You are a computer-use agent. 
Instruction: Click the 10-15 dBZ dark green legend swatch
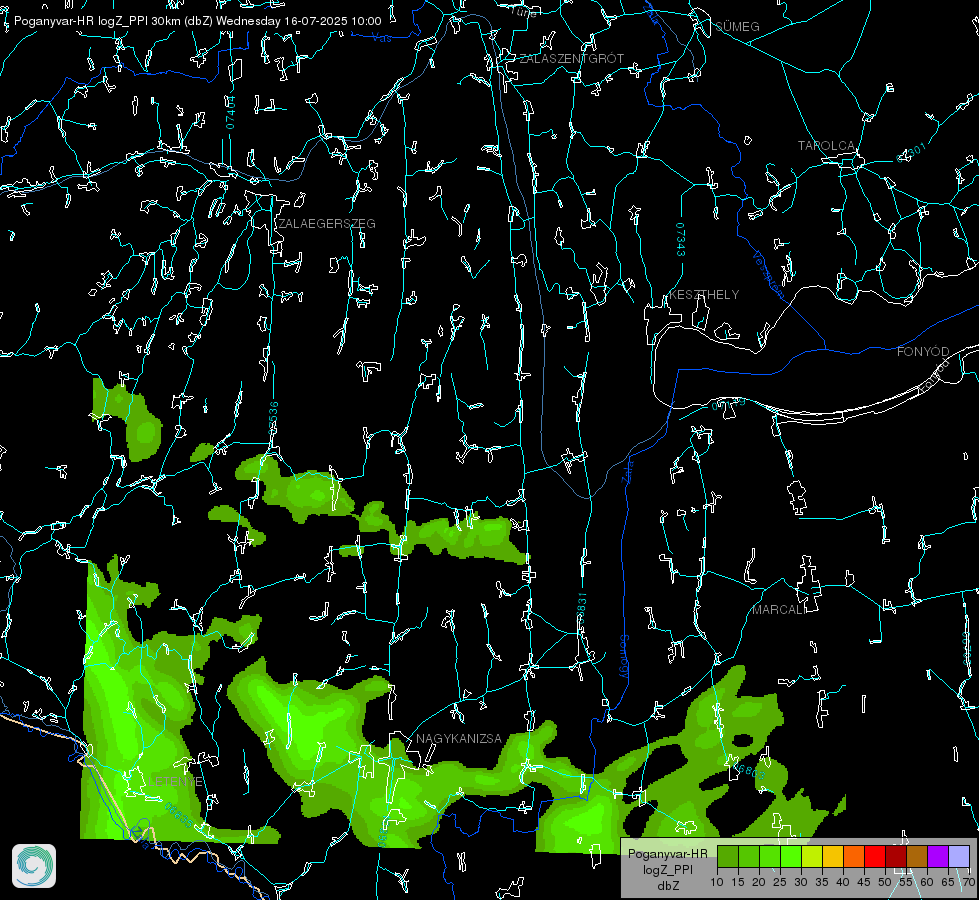[728, 856]
